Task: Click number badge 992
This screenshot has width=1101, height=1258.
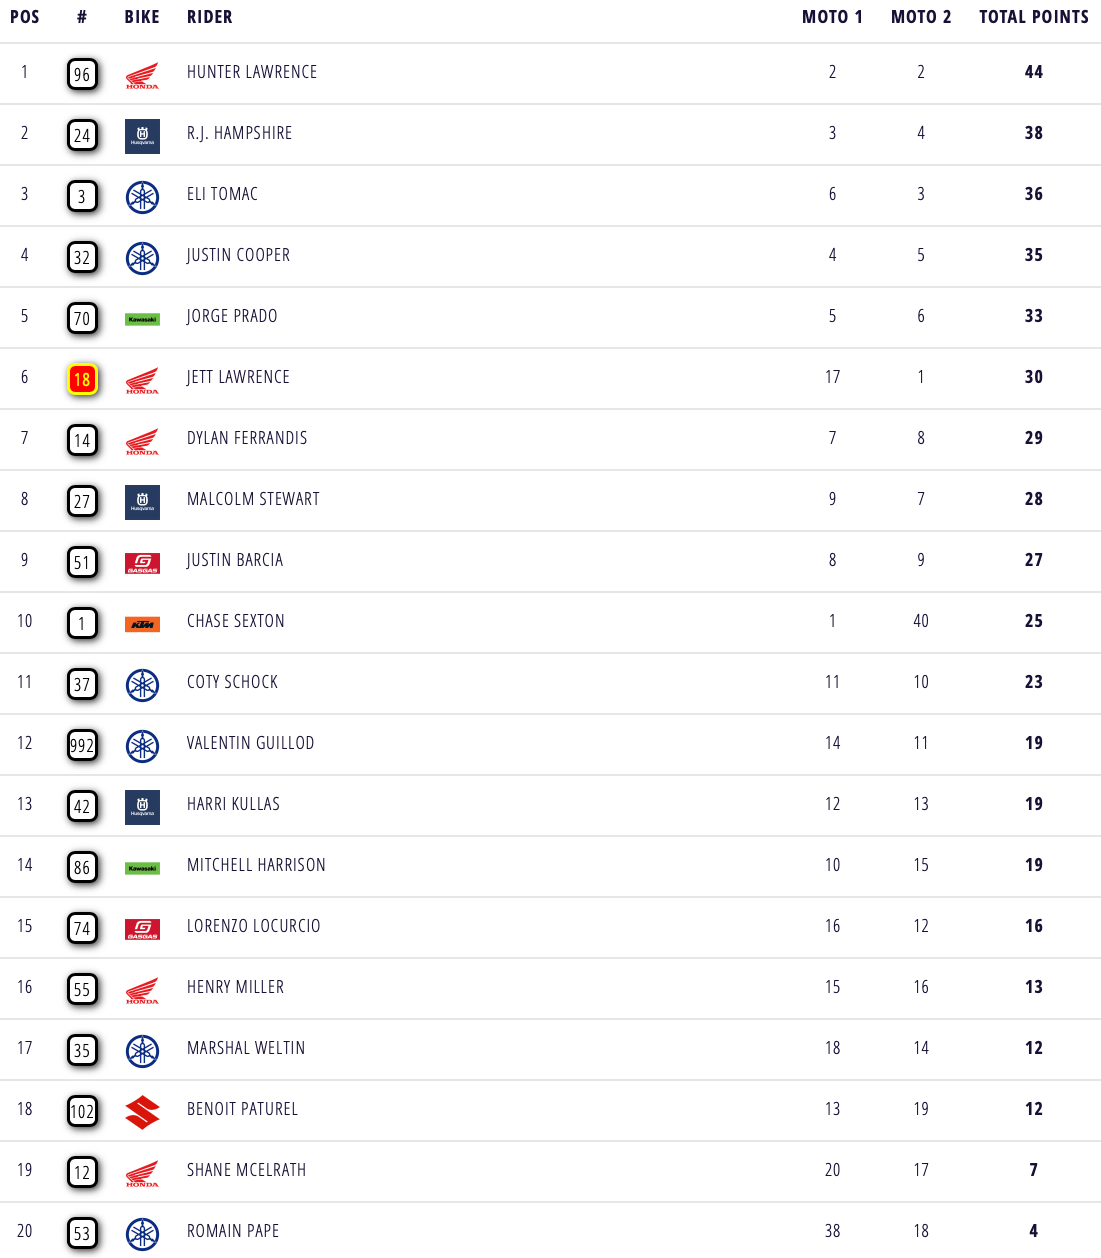Action: click(82, 745)
